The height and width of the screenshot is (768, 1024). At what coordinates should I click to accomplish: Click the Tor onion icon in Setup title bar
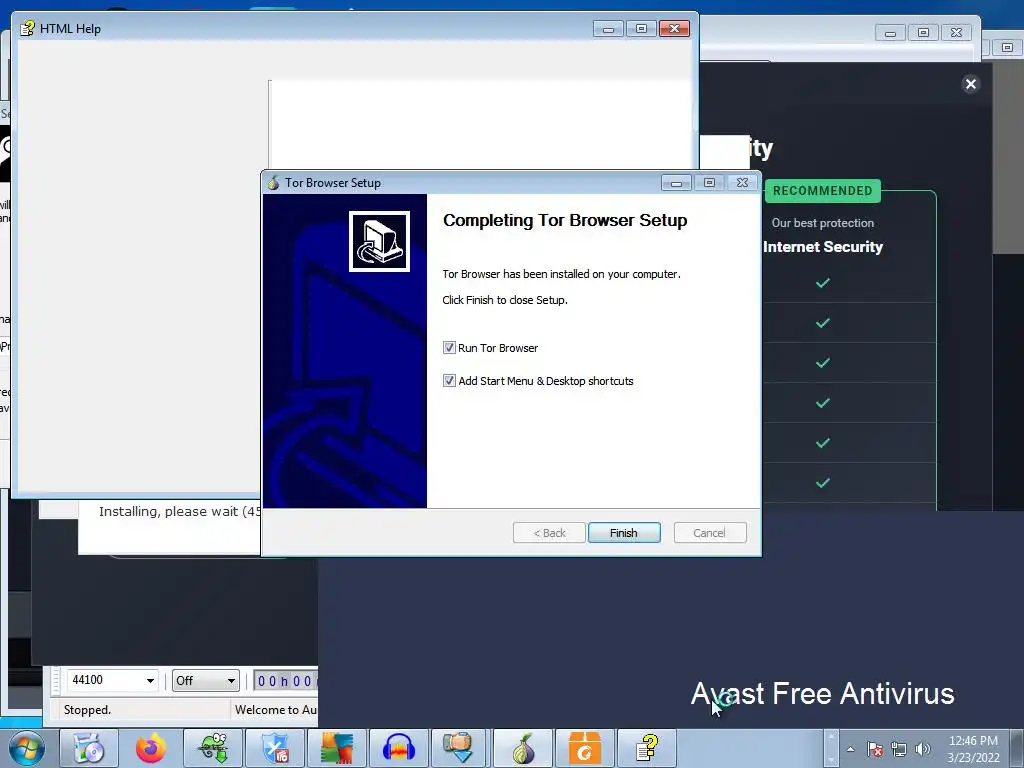point(273,183)
